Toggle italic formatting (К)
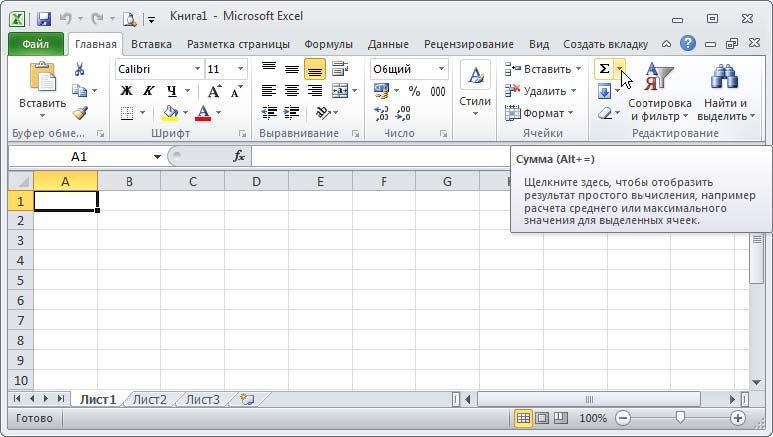 tap(148, 91)
